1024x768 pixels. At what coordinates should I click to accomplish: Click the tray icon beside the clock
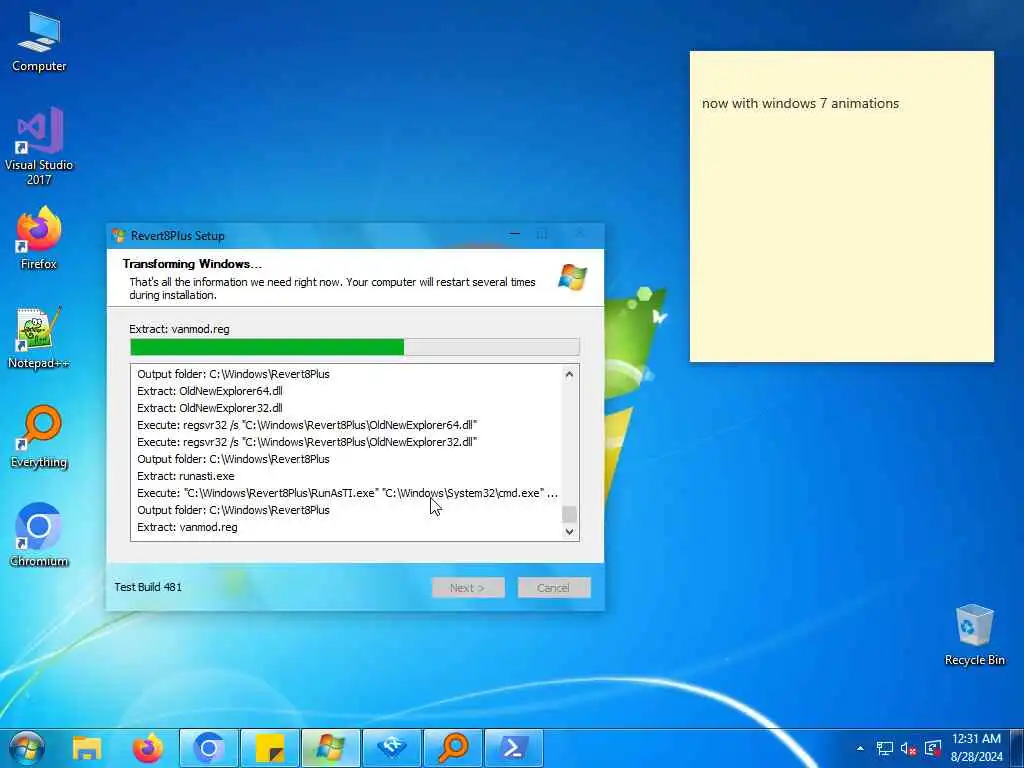click(x=933, y=748)
